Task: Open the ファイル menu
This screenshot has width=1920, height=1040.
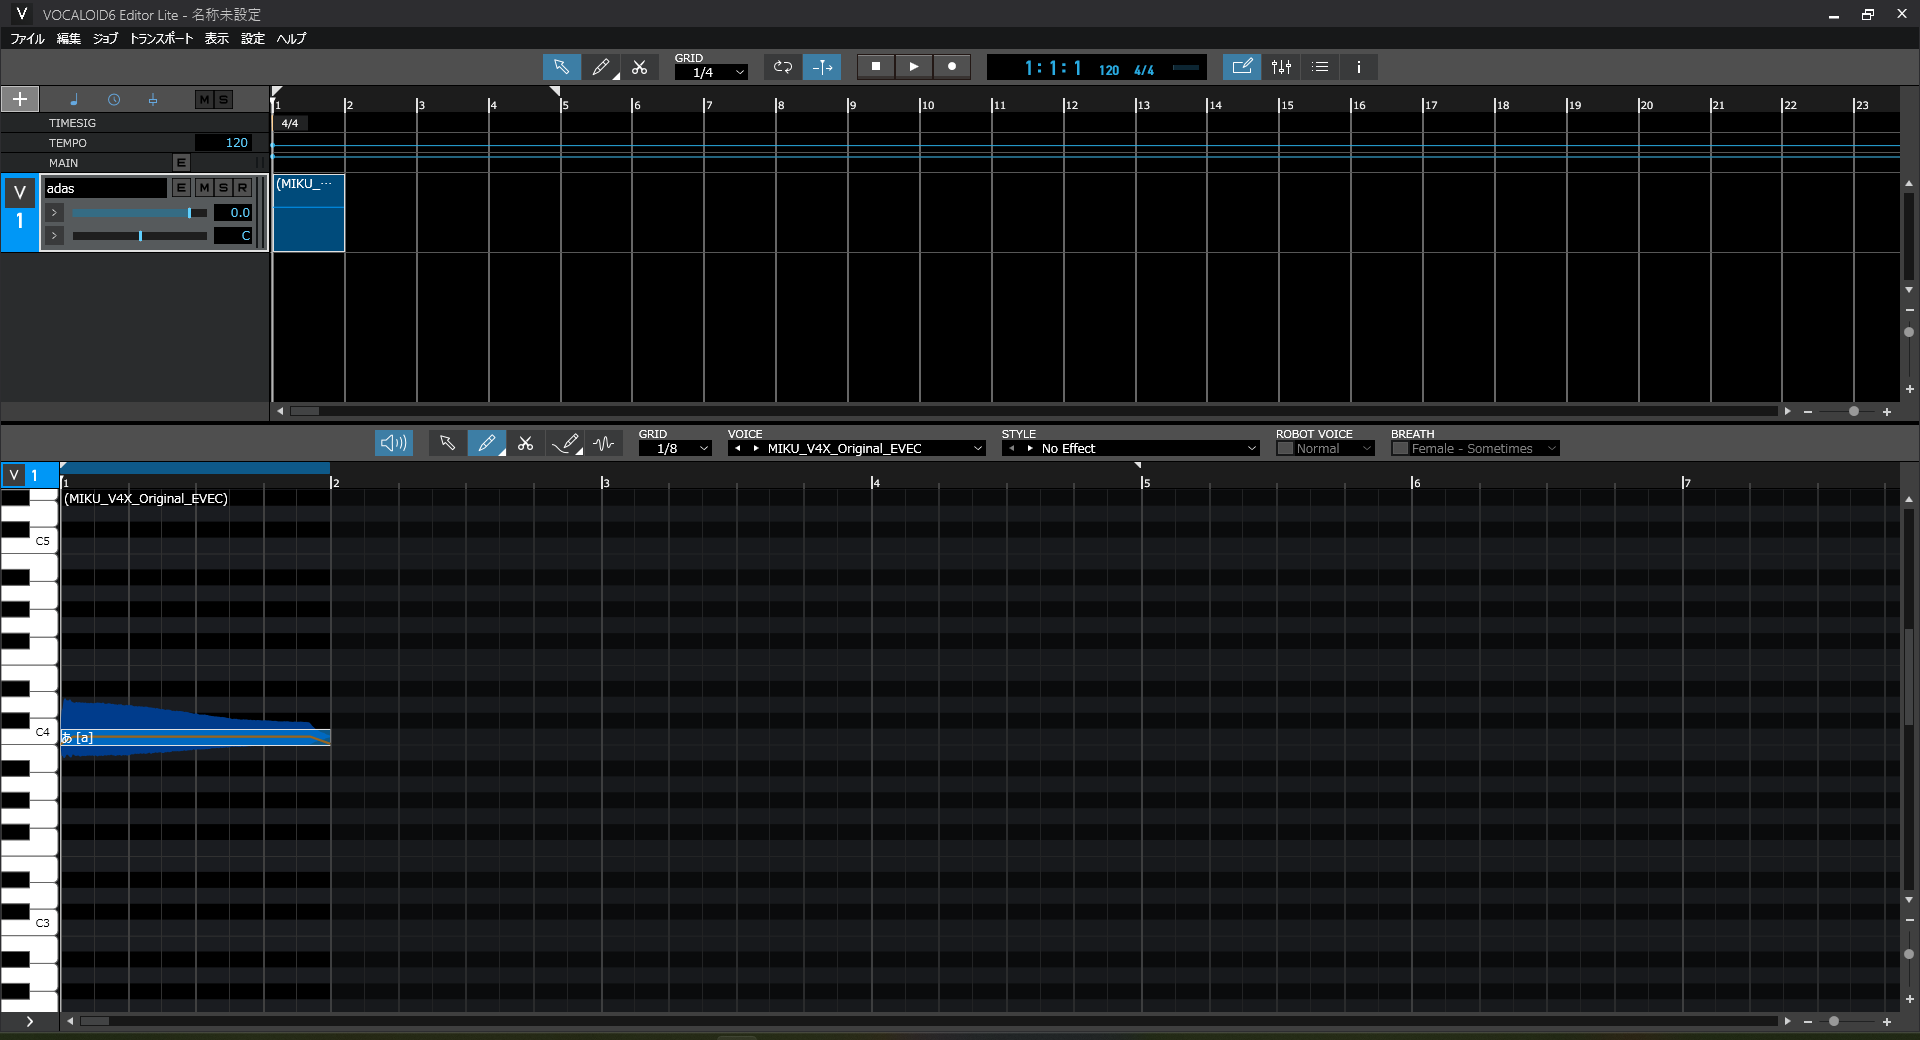Action: tap(27, 39)
